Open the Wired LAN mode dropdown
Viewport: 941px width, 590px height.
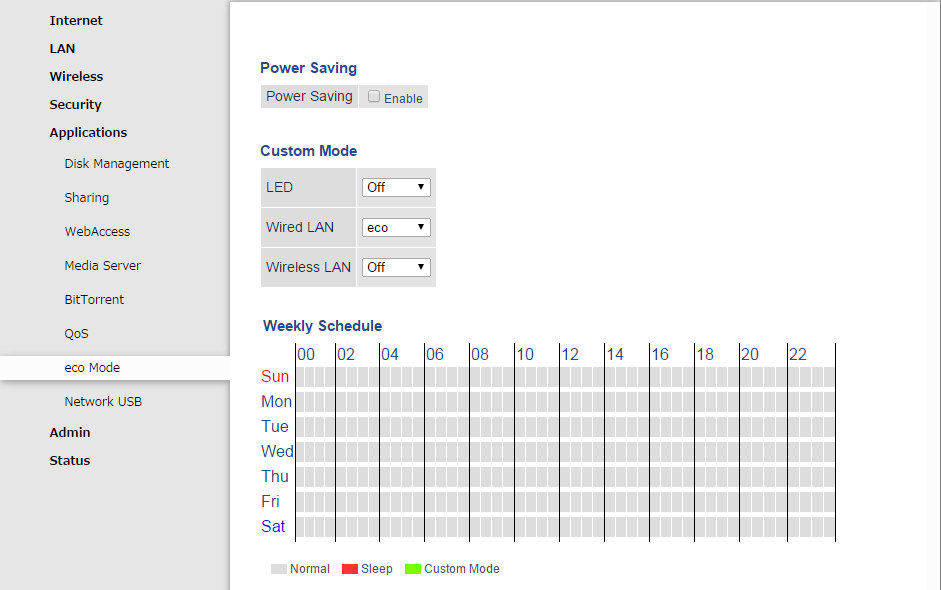(396, 227)
